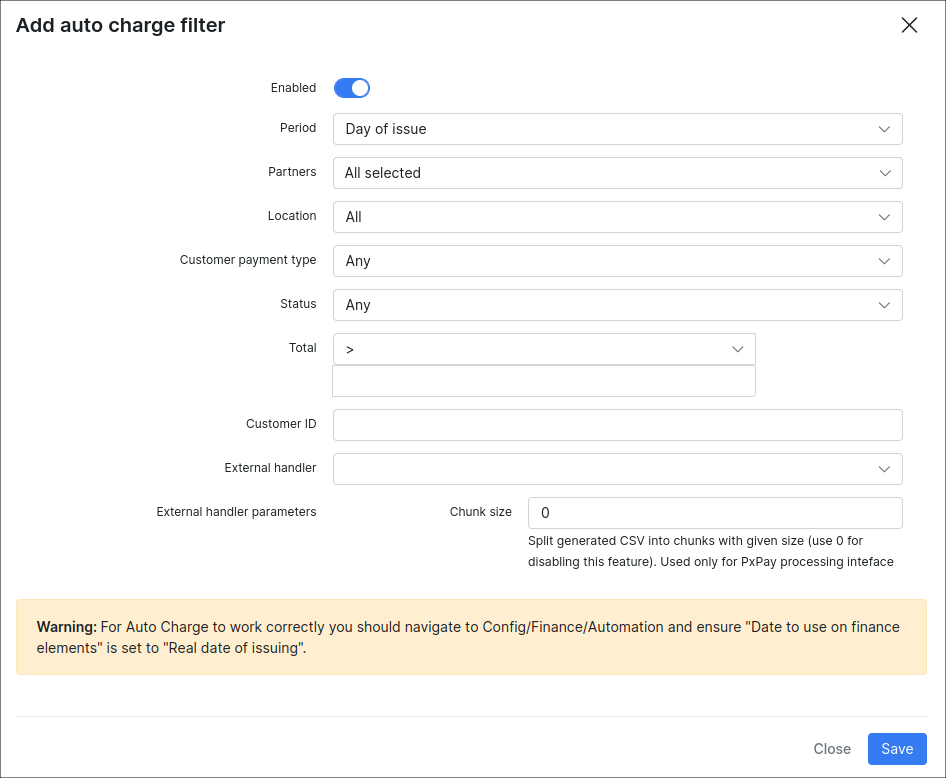Click the Chunk size input box
The width and height of the screenshot is (946, 778).
(714, 513)
